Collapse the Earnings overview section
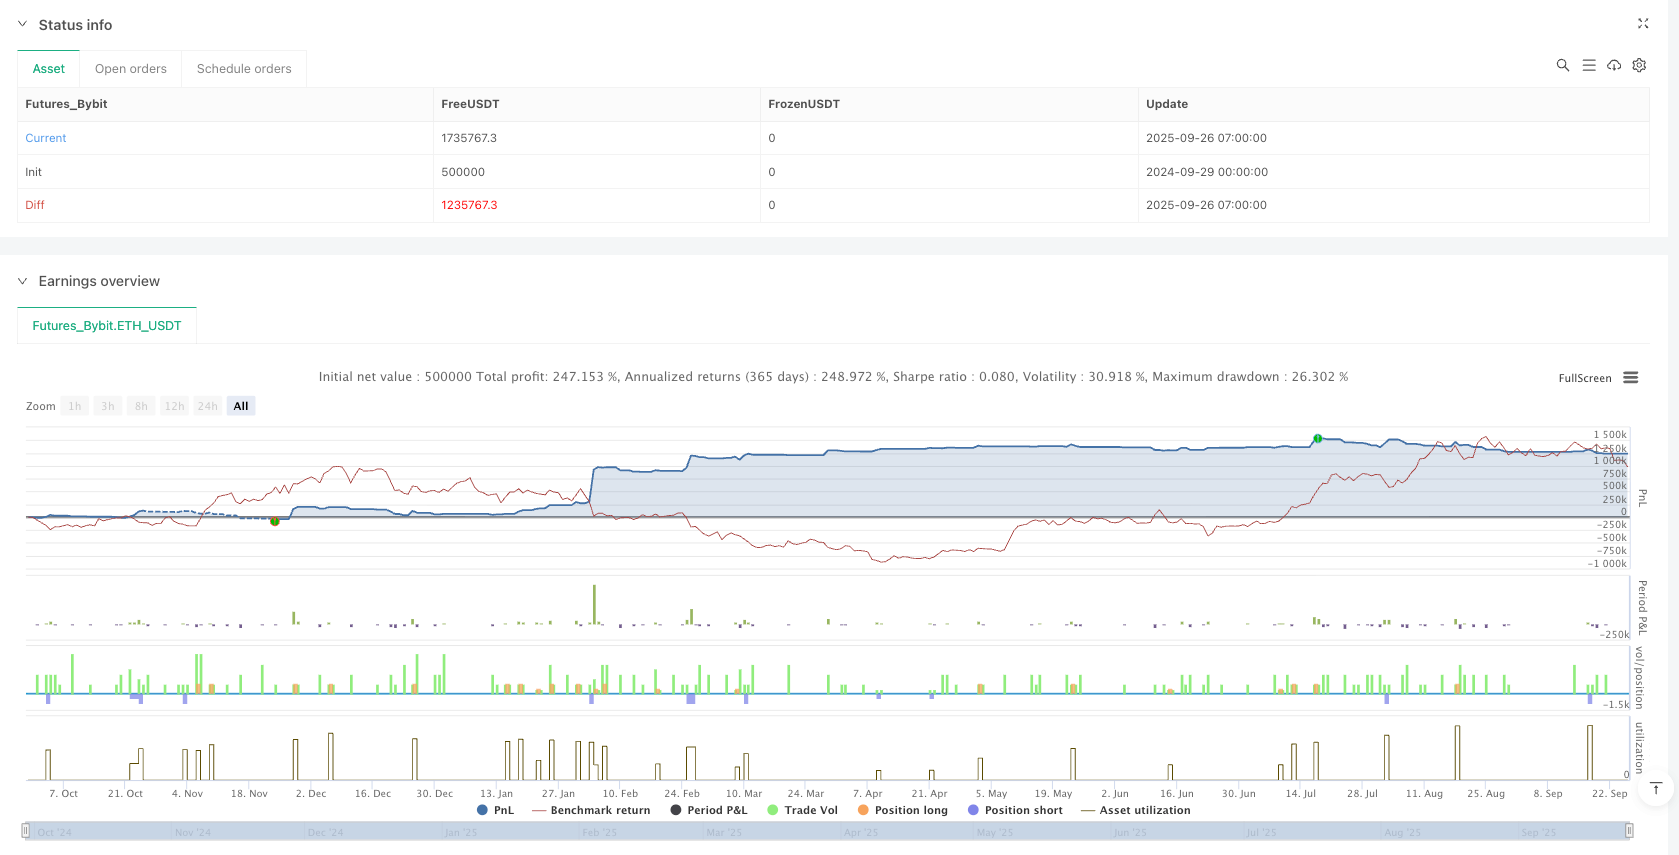 tap(23, 281)
